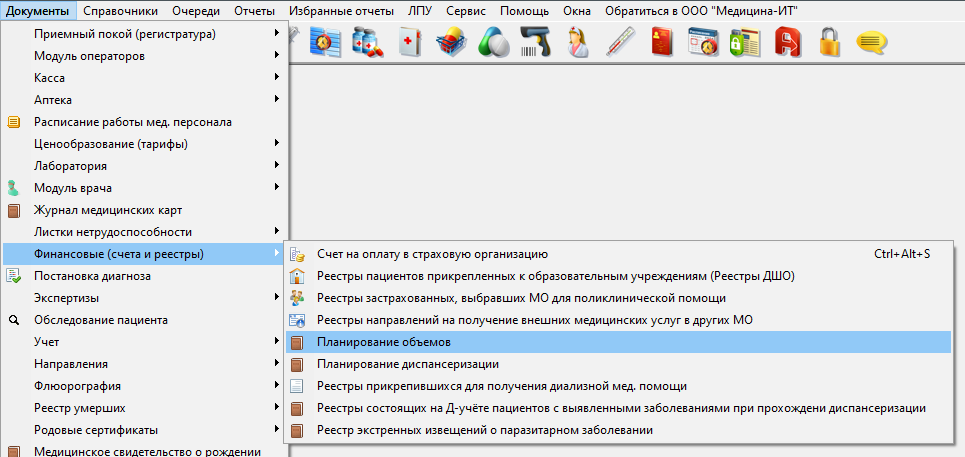Image resolution: width=965 pixels, height=457 pixels.
Task: Click the green and white pills icon
Action: click(x=495, y=43)
